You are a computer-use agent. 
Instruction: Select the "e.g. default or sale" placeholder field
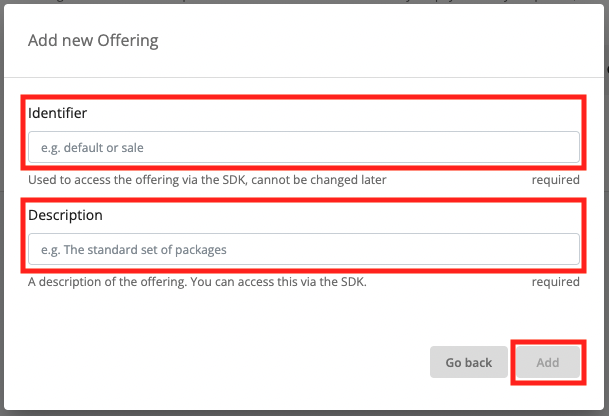coord(303,147)
